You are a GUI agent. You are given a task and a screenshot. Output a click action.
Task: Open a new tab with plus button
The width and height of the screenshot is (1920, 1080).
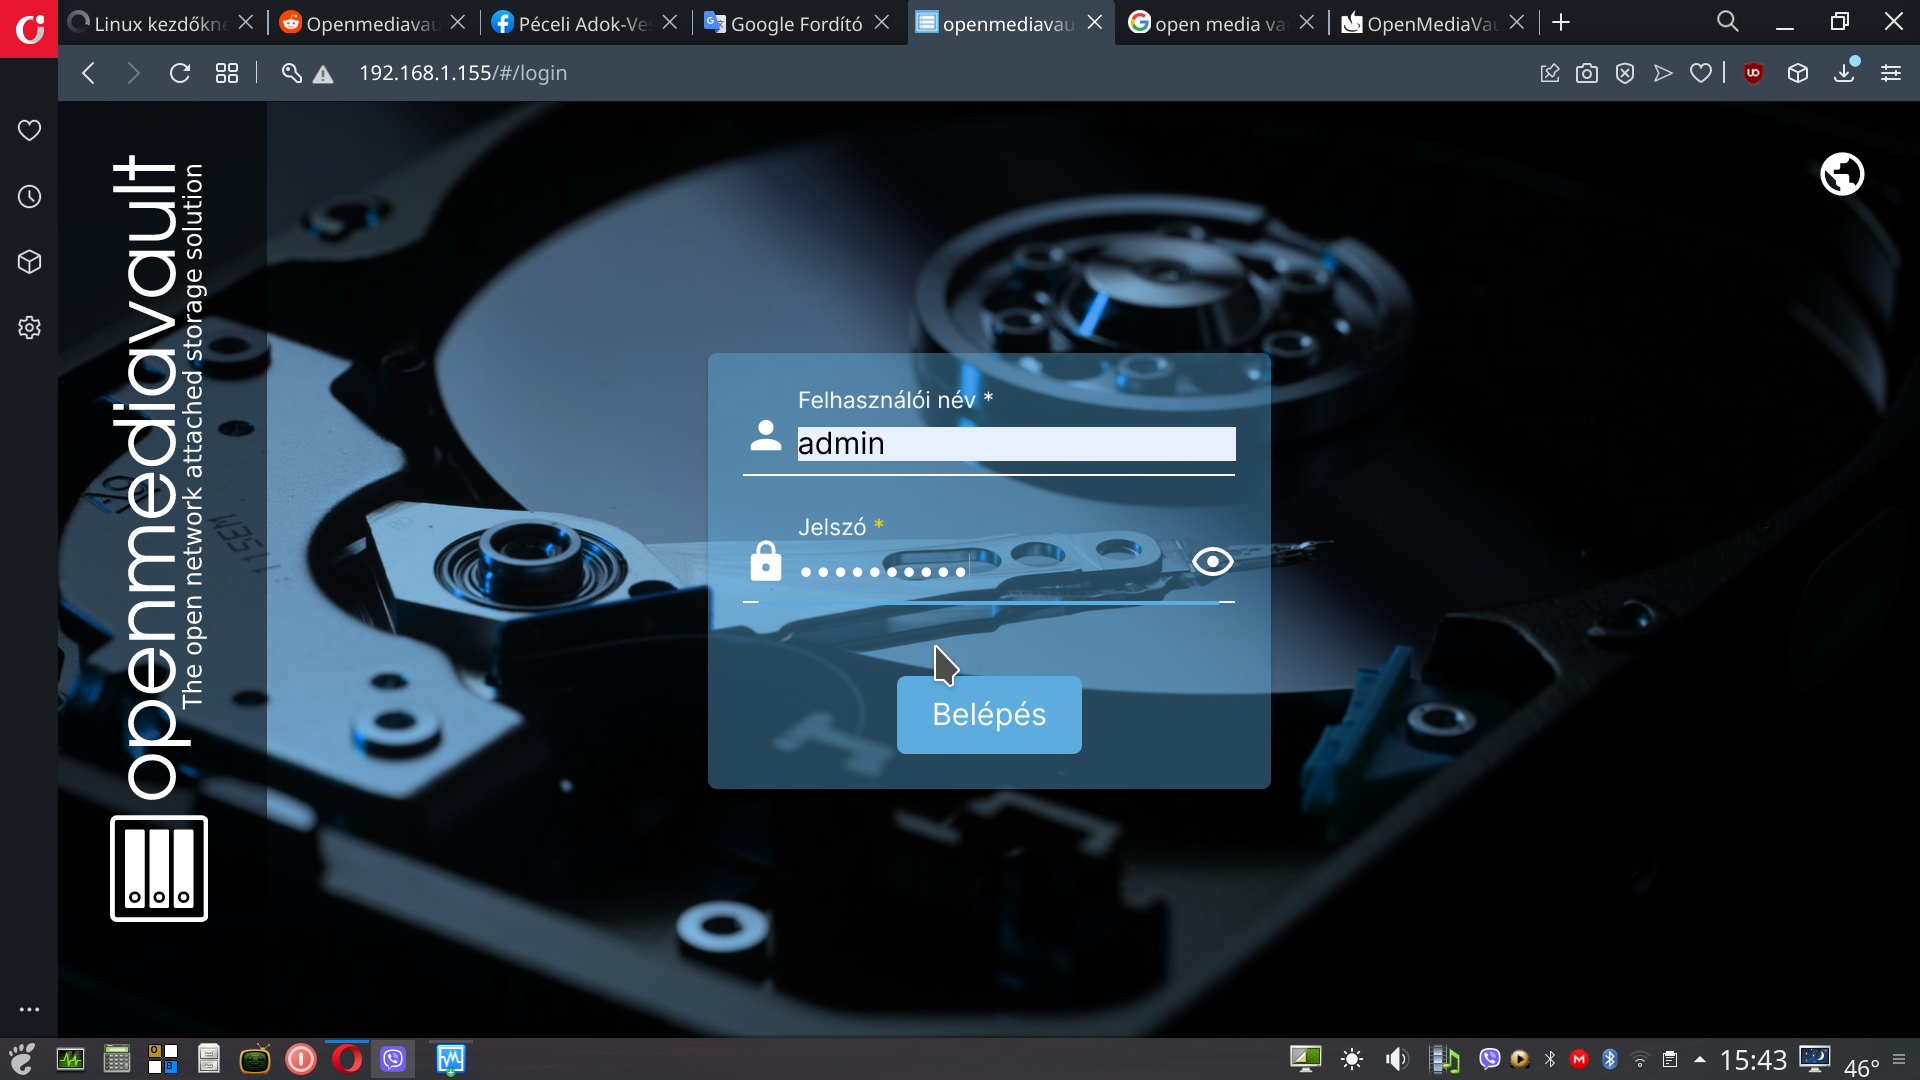coord(1561,22)
